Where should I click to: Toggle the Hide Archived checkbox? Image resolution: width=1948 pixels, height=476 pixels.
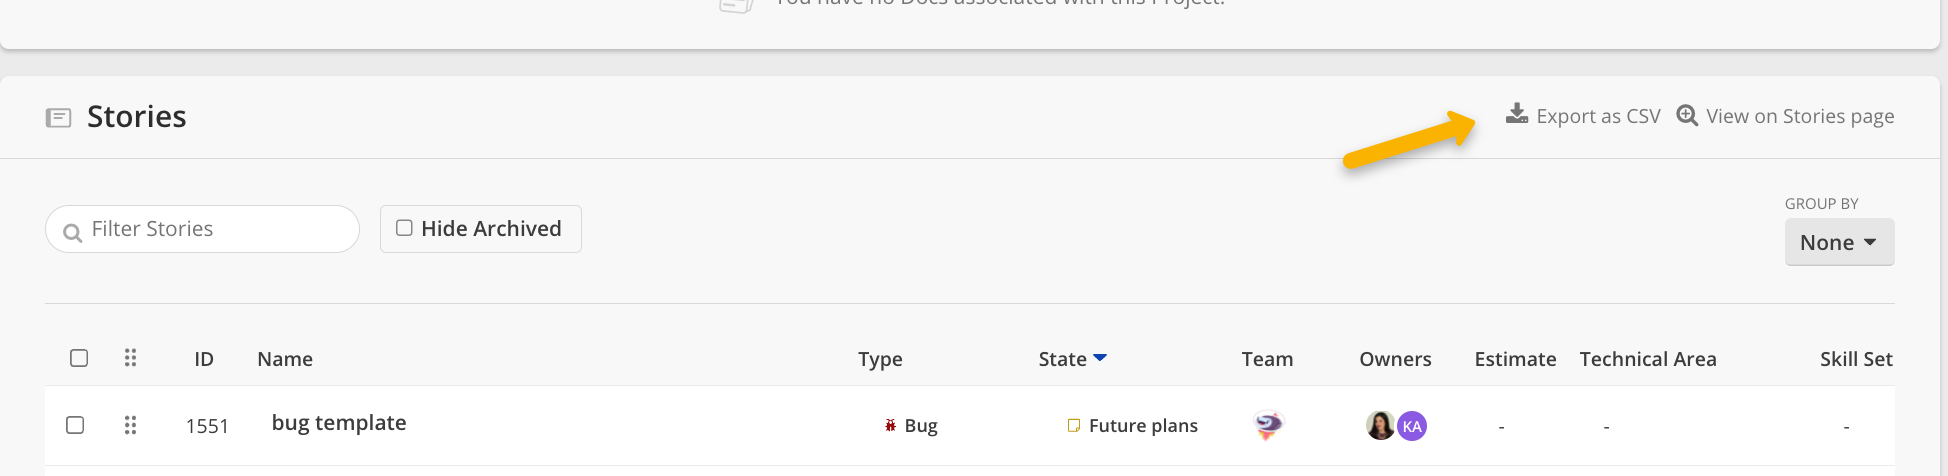pyautogui.click(x=404, y=228)
